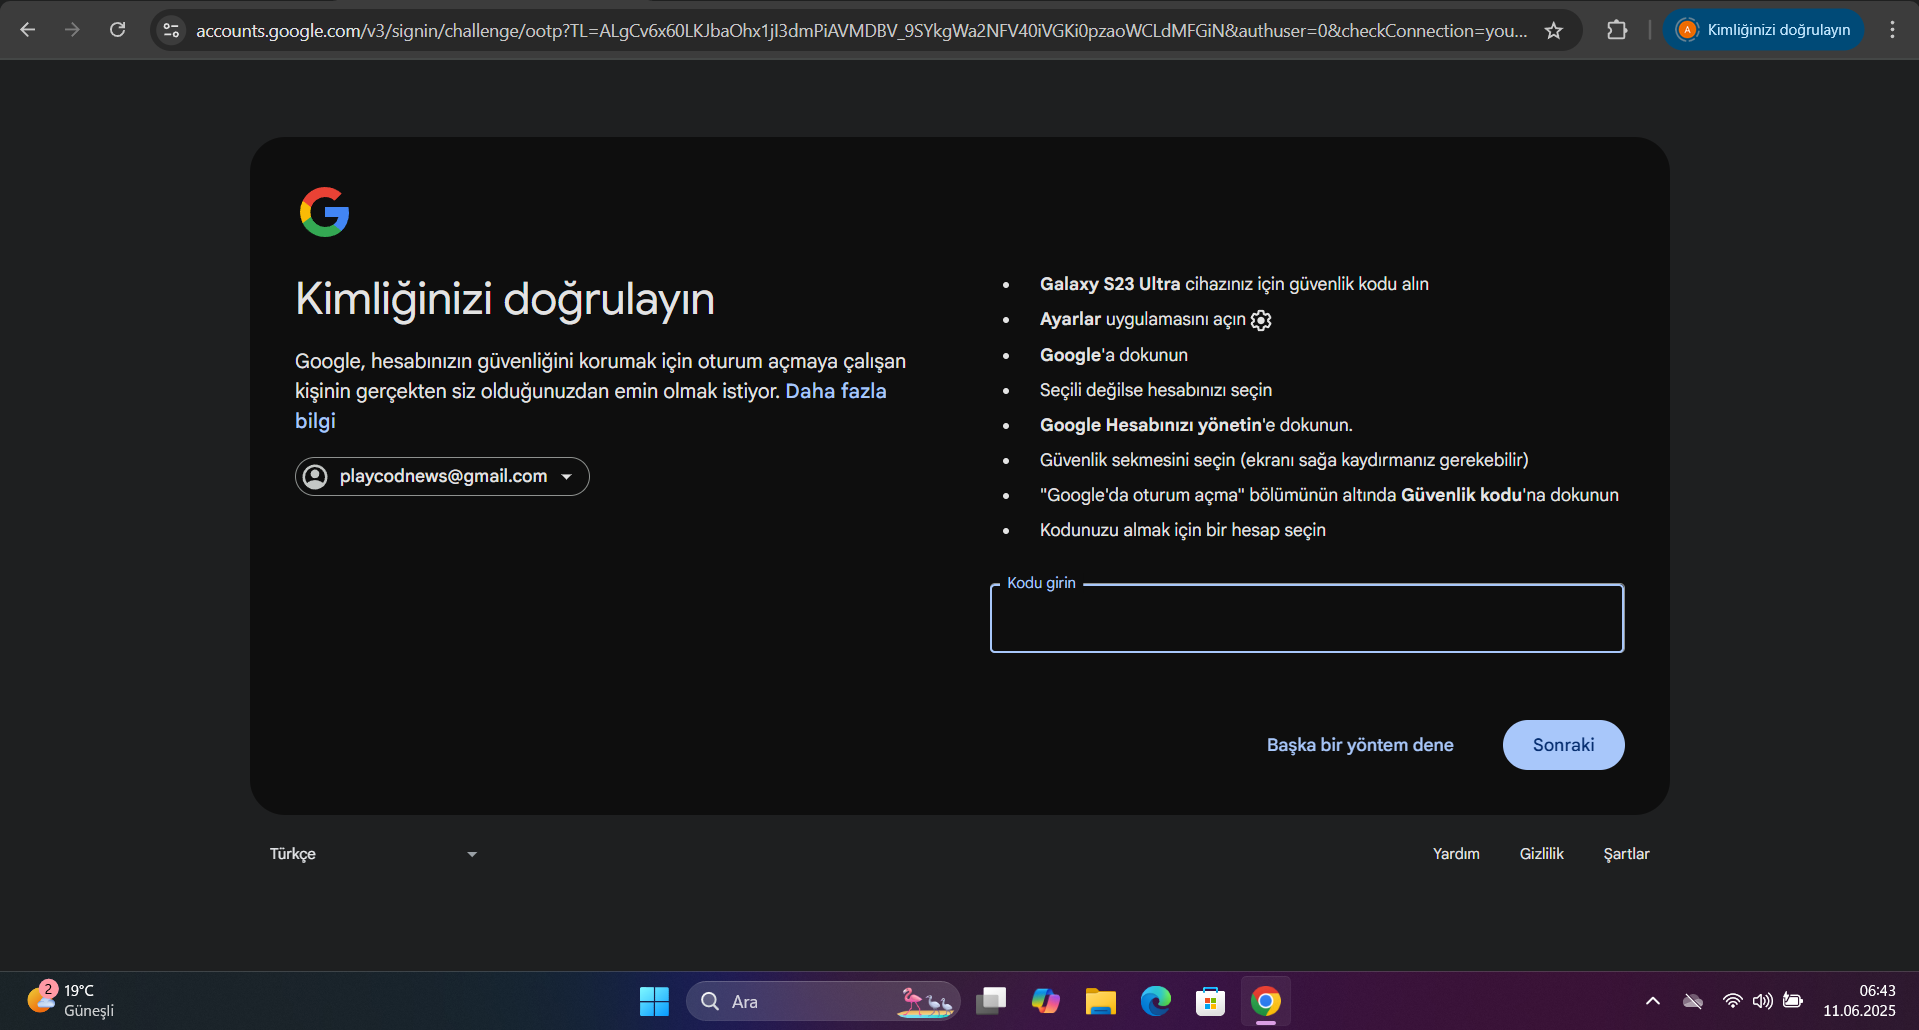Launch Microsoft Edge from the taskbar
The height and width of the screenshot is (1030, 1919).
point(1156,1001)
